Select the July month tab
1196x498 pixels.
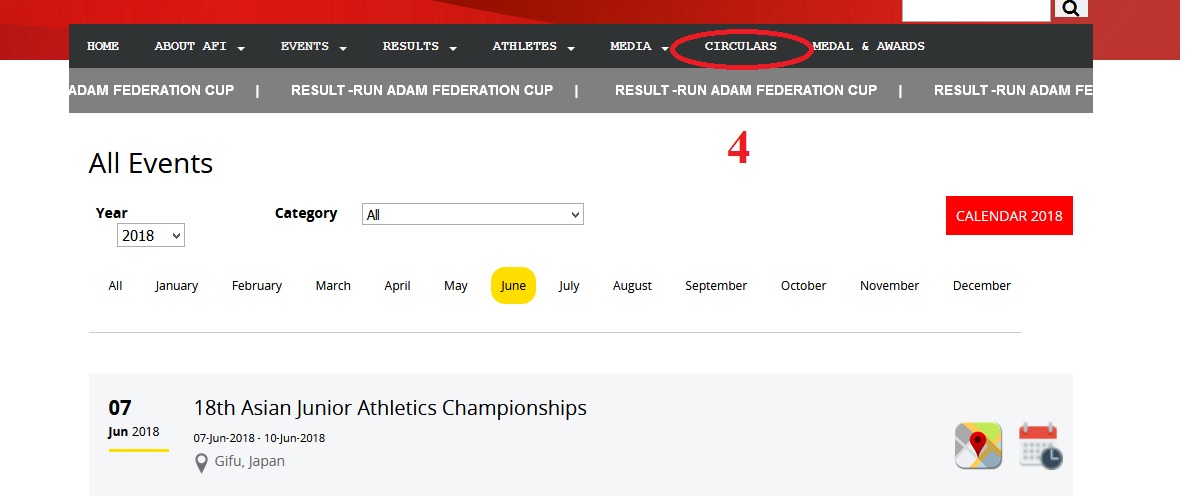click(x=569, y=286)
